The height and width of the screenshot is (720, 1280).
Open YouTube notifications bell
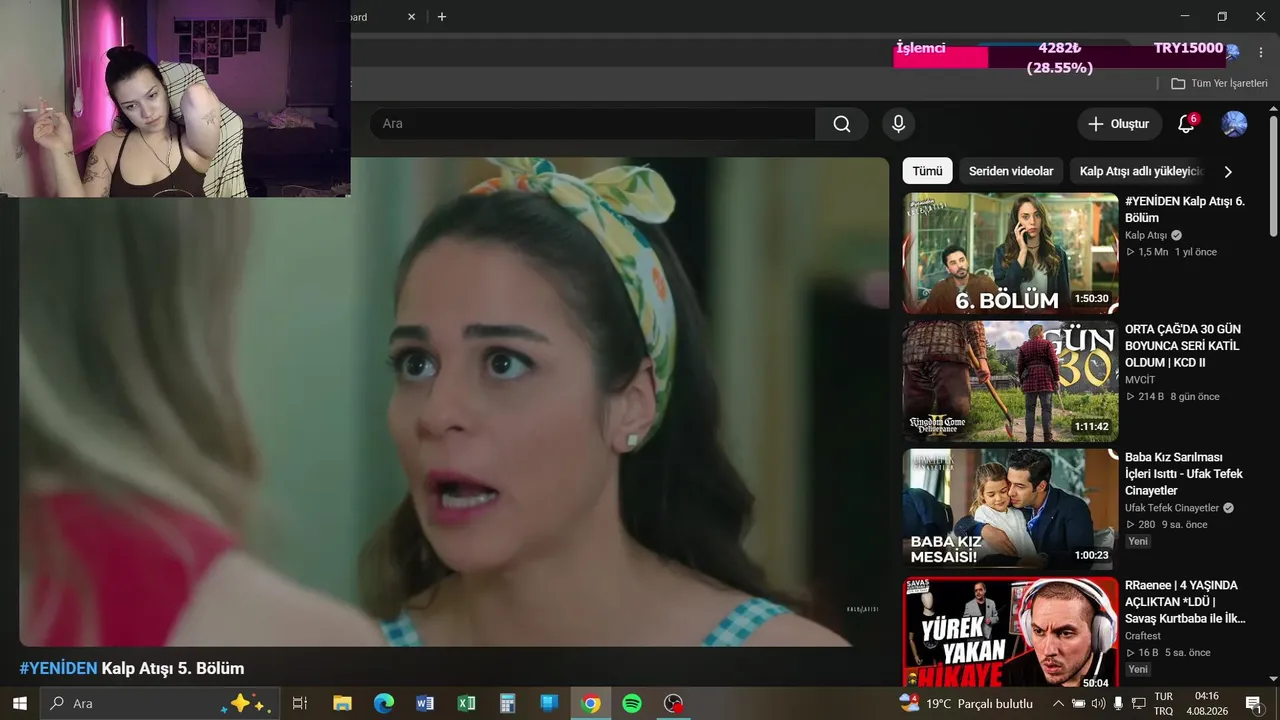[1186, 124]
